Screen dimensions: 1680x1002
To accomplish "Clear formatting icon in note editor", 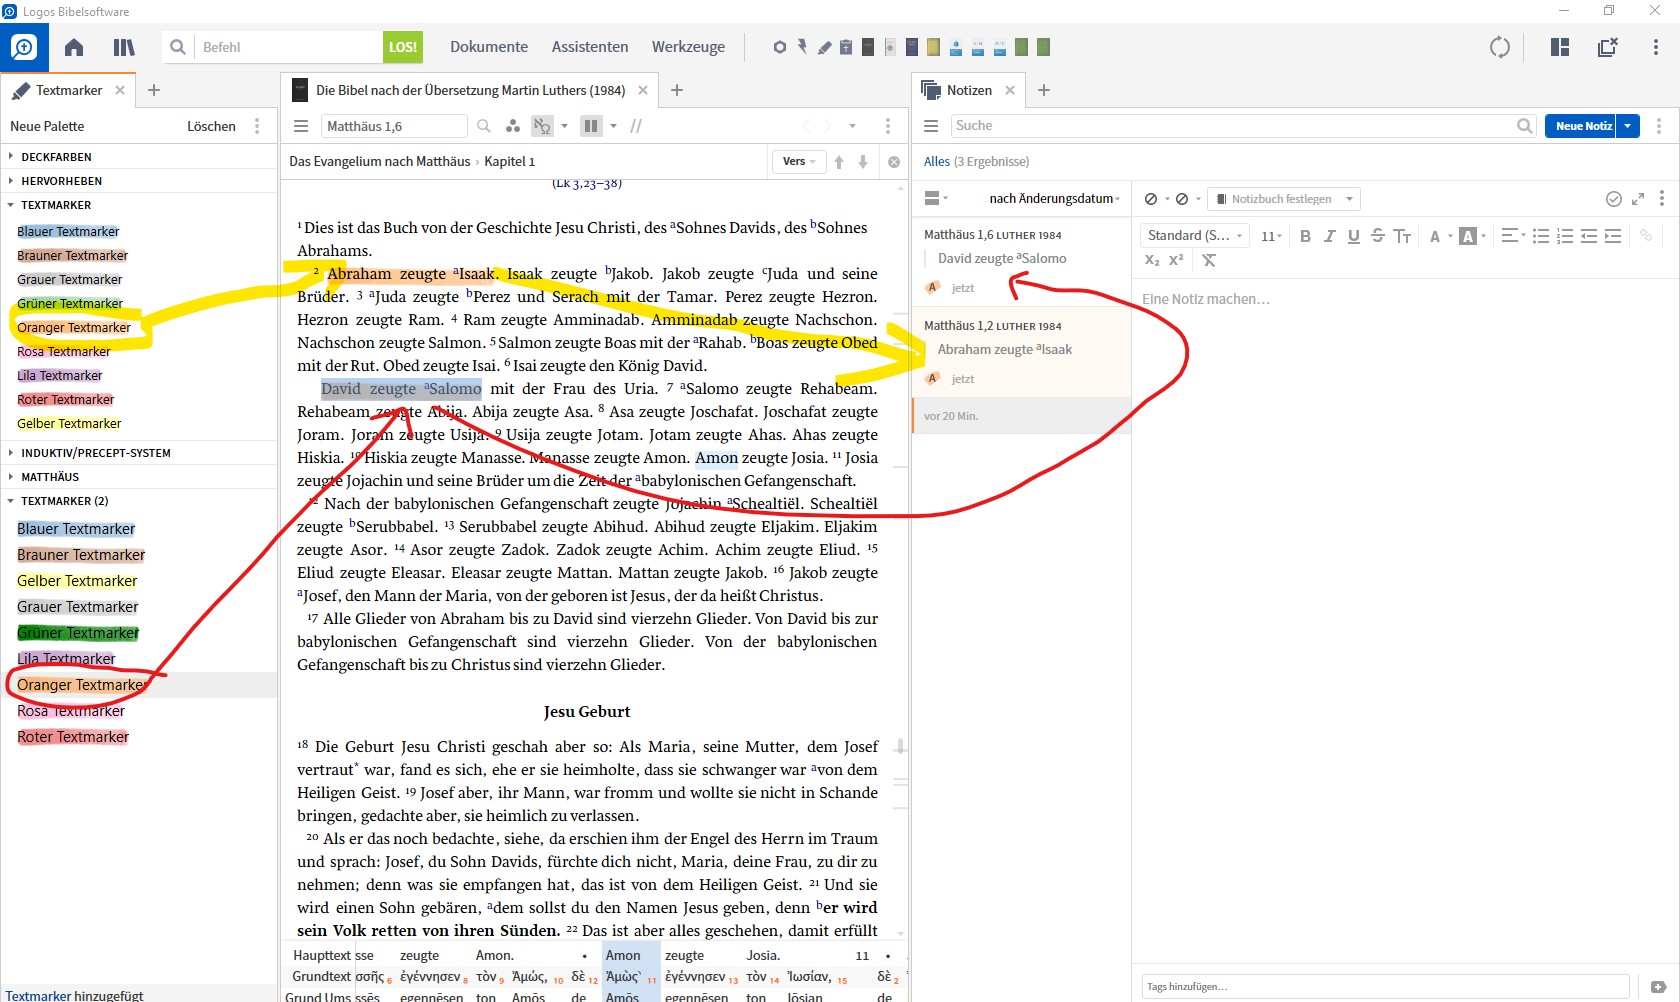I will (x=1209, y=260).
